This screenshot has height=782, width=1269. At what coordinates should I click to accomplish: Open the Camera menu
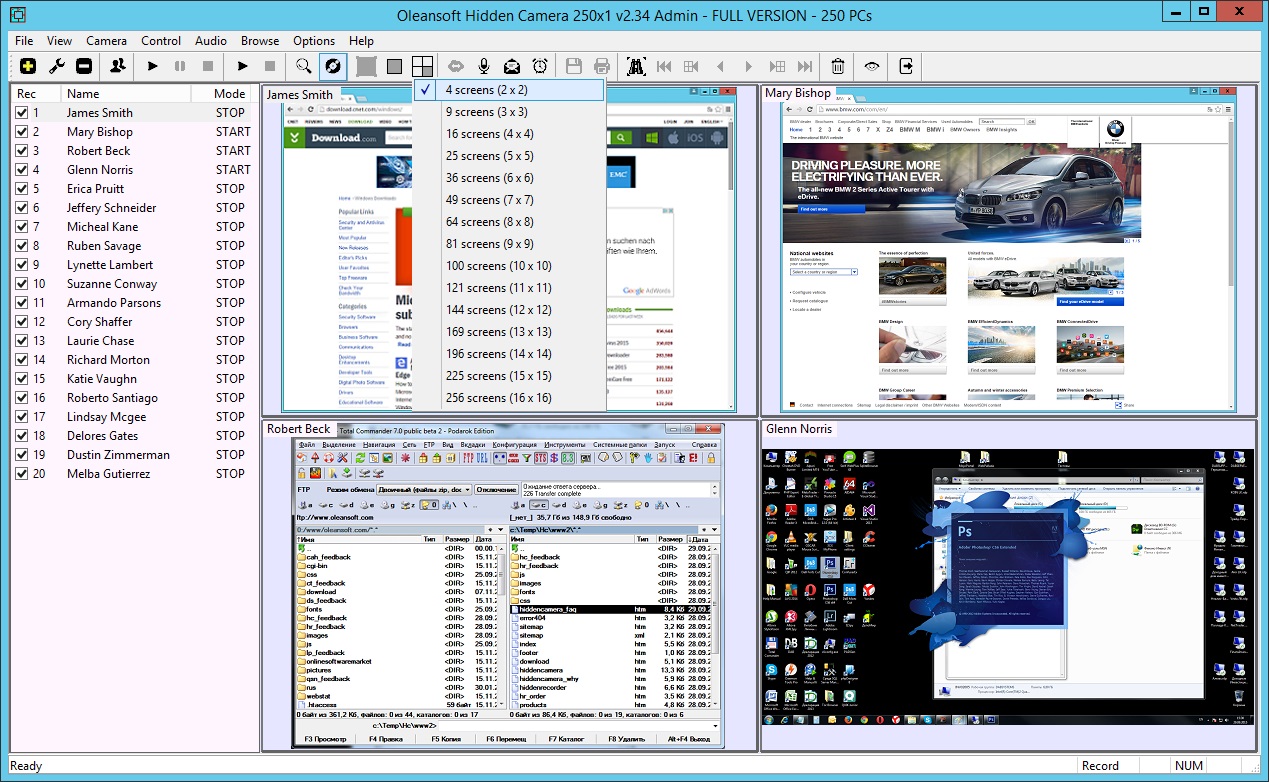tap(106, 41)
